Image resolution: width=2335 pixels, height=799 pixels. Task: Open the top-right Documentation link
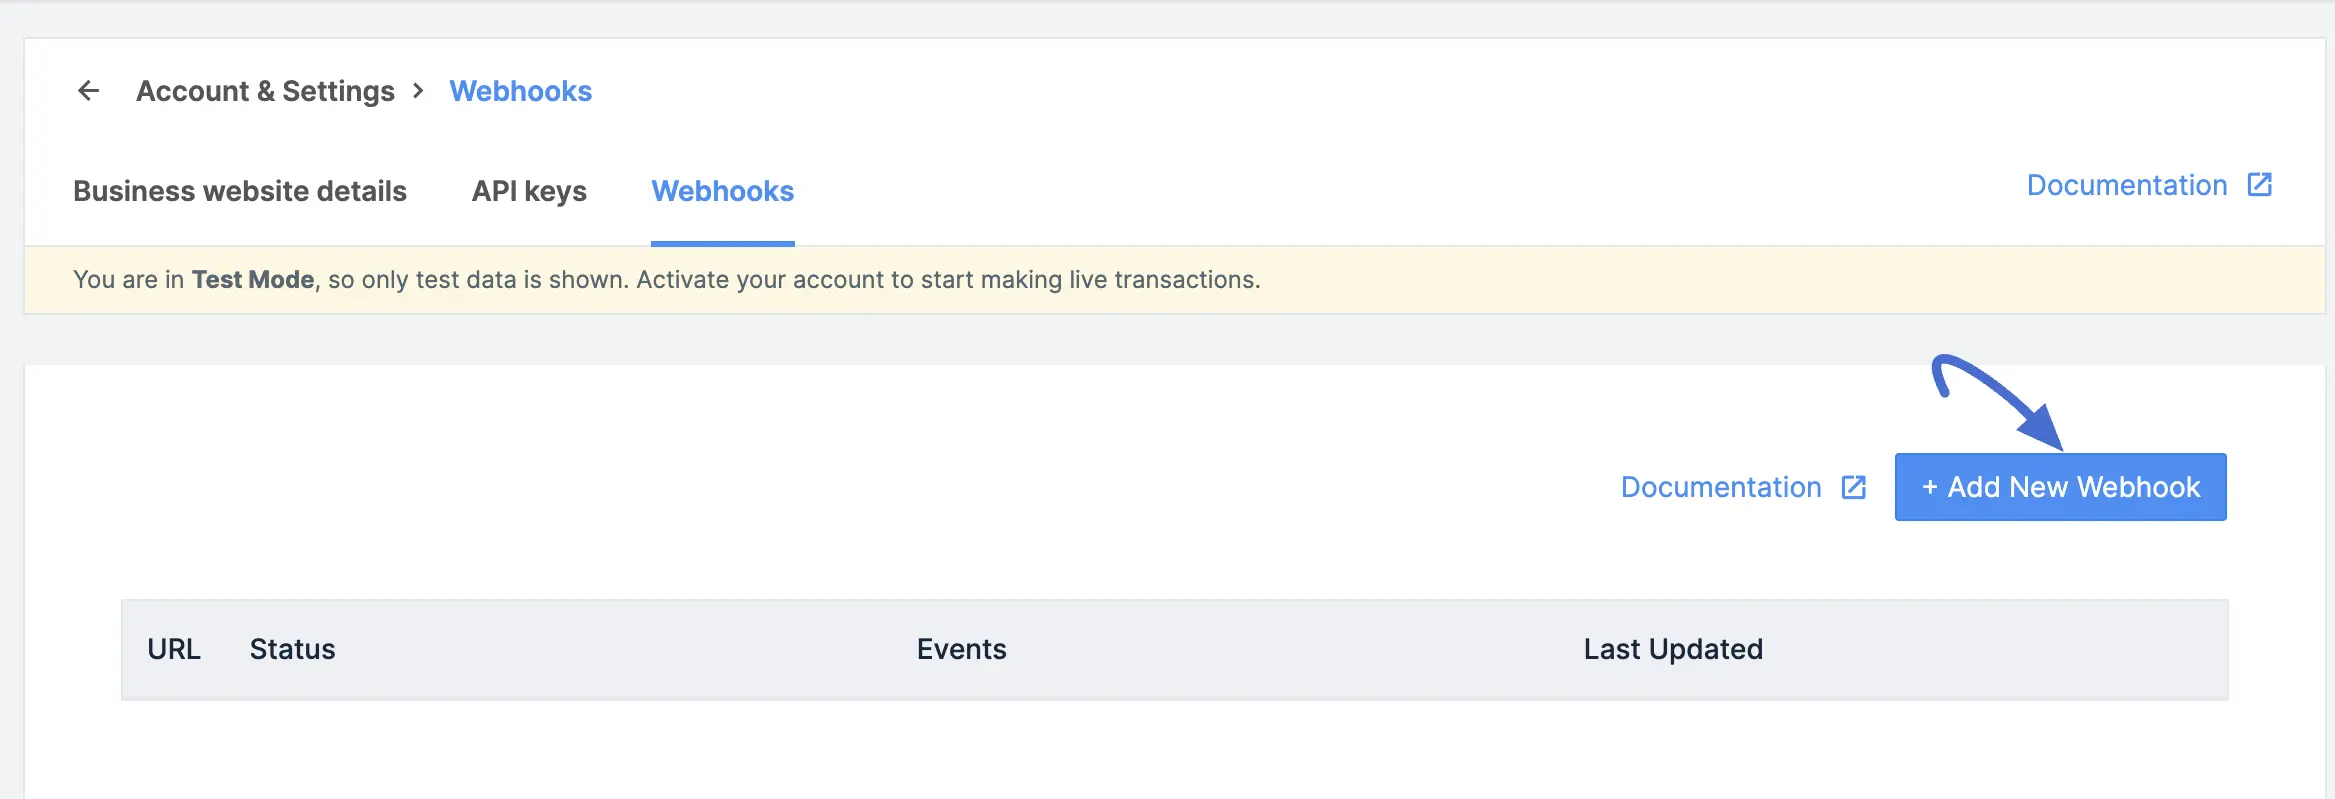tap(2126, 184)
